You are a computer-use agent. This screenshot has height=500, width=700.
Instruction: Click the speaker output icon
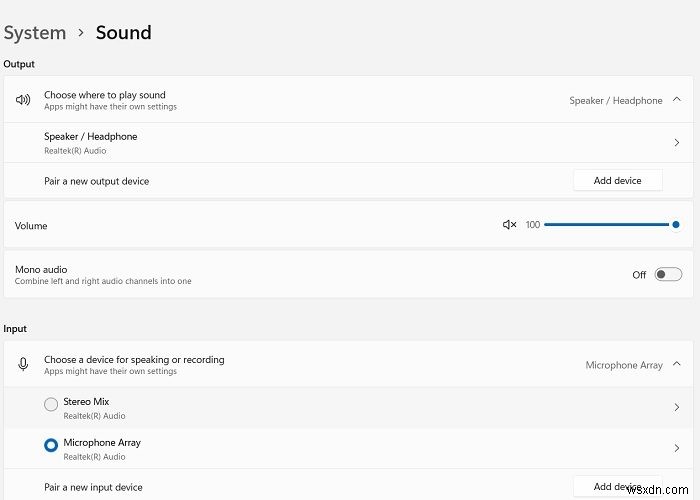click(23, 100)
